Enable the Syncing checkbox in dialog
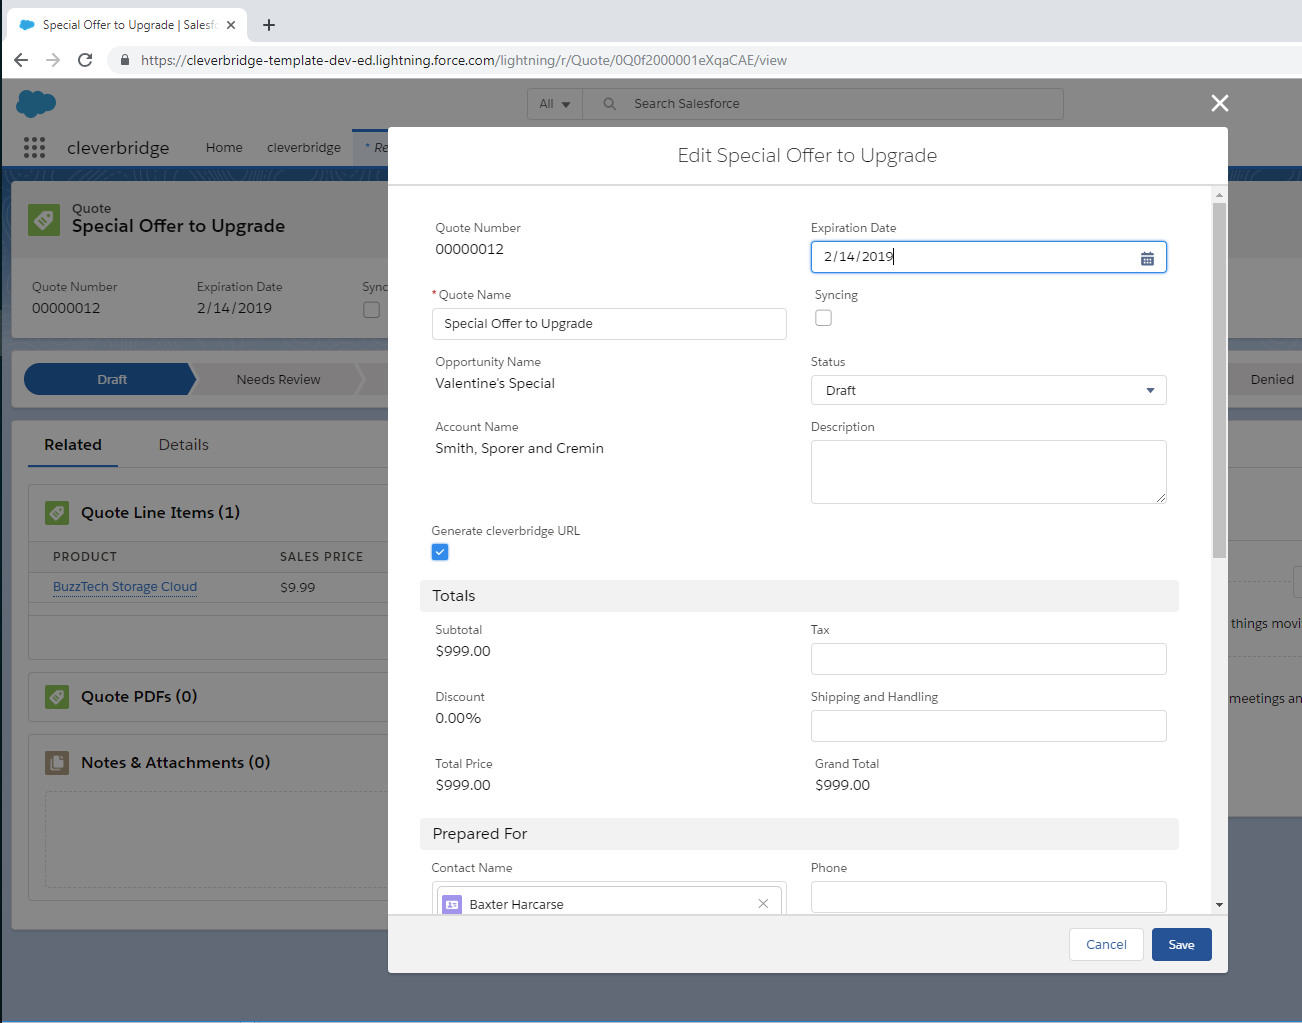Screen dimensions: 1302x1023 pos(823,318)
